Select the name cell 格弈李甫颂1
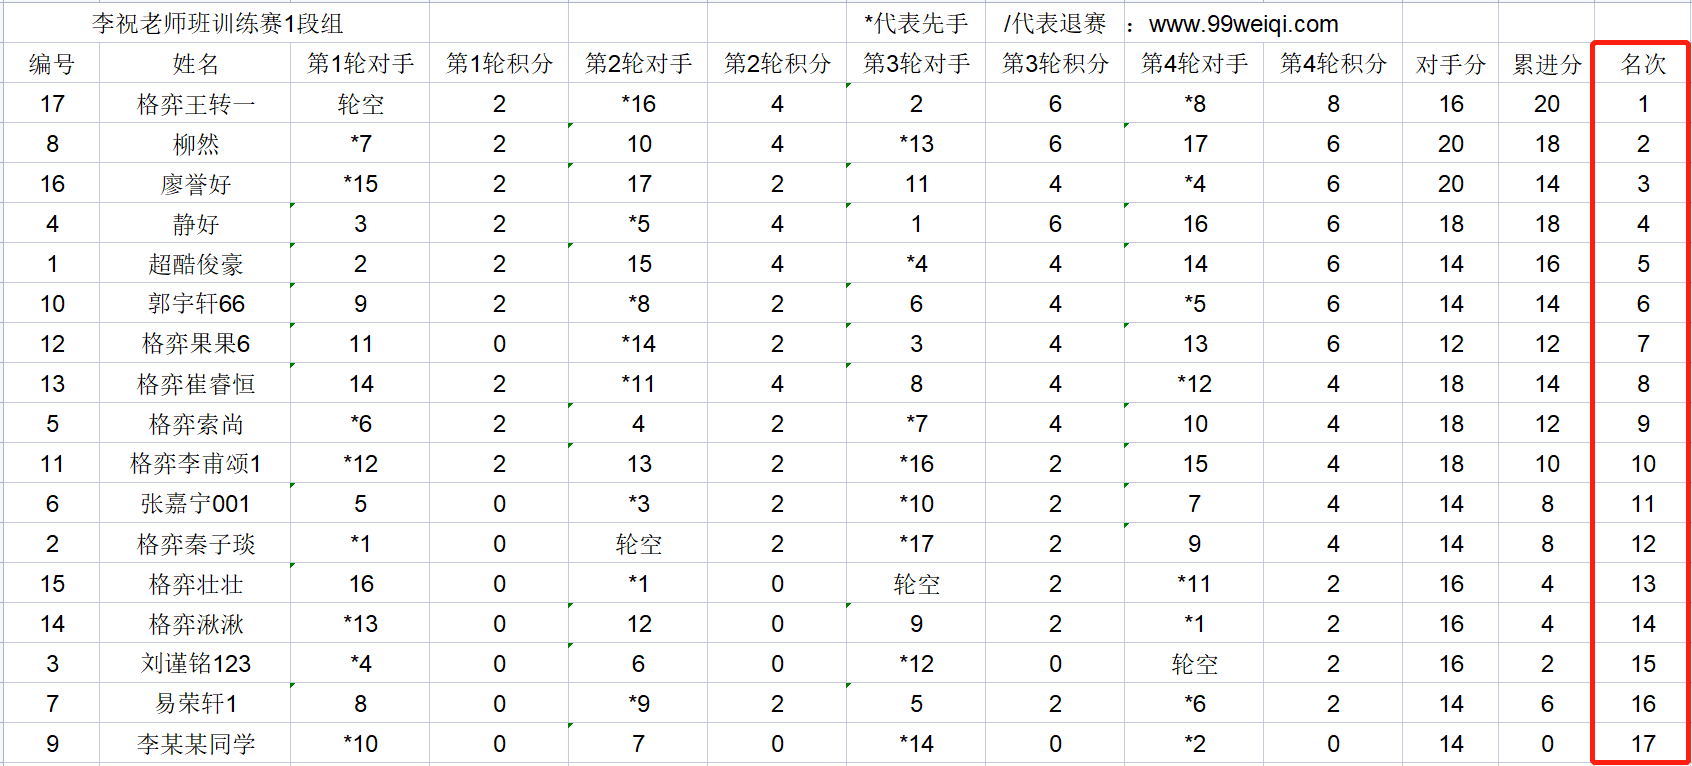The height and width of the screenshot is (766, 1692). pyautogui.click(x=196, y=464)
